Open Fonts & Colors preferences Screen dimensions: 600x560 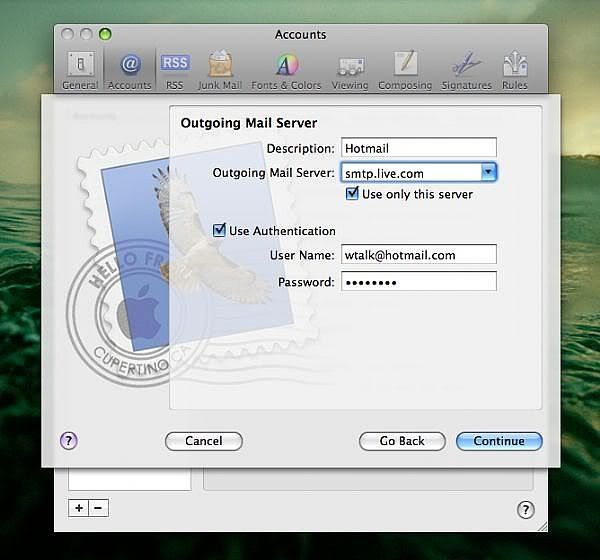pyautogui.click(x=286, y=71)
